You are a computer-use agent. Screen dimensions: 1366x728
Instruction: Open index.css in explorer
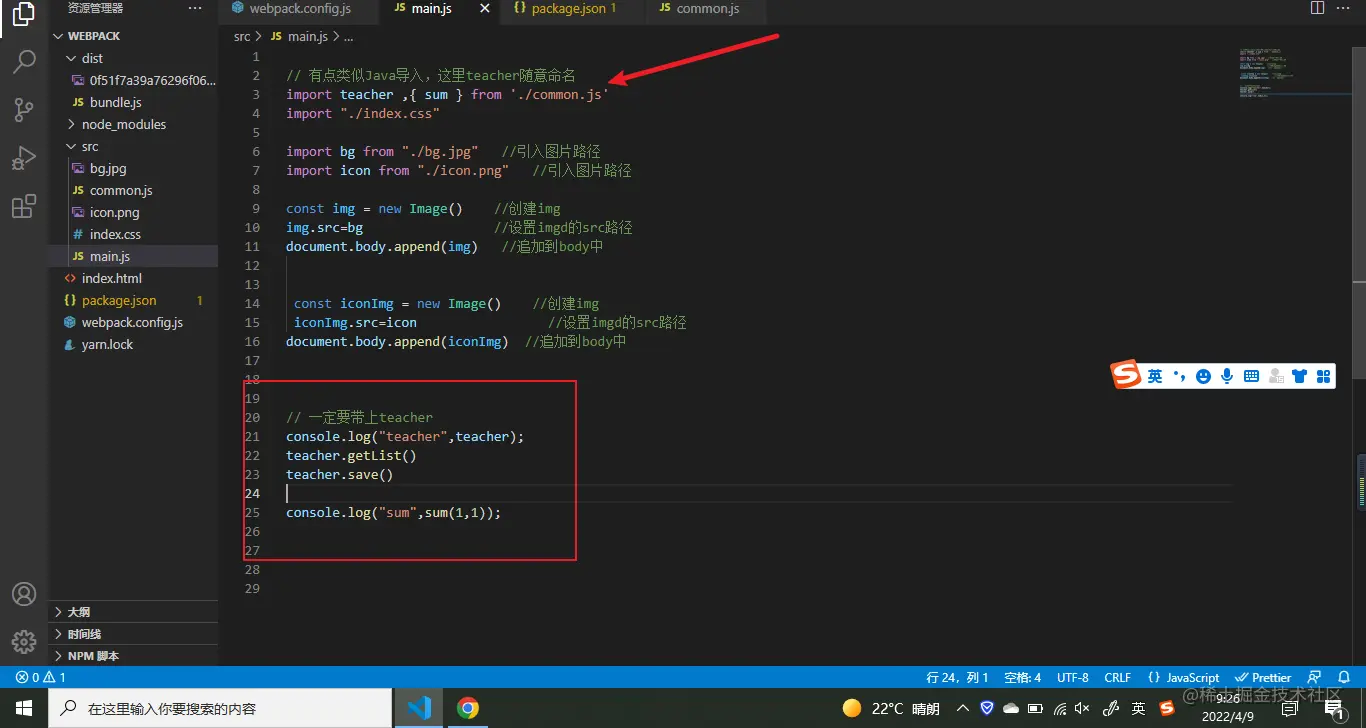point(133,234)
